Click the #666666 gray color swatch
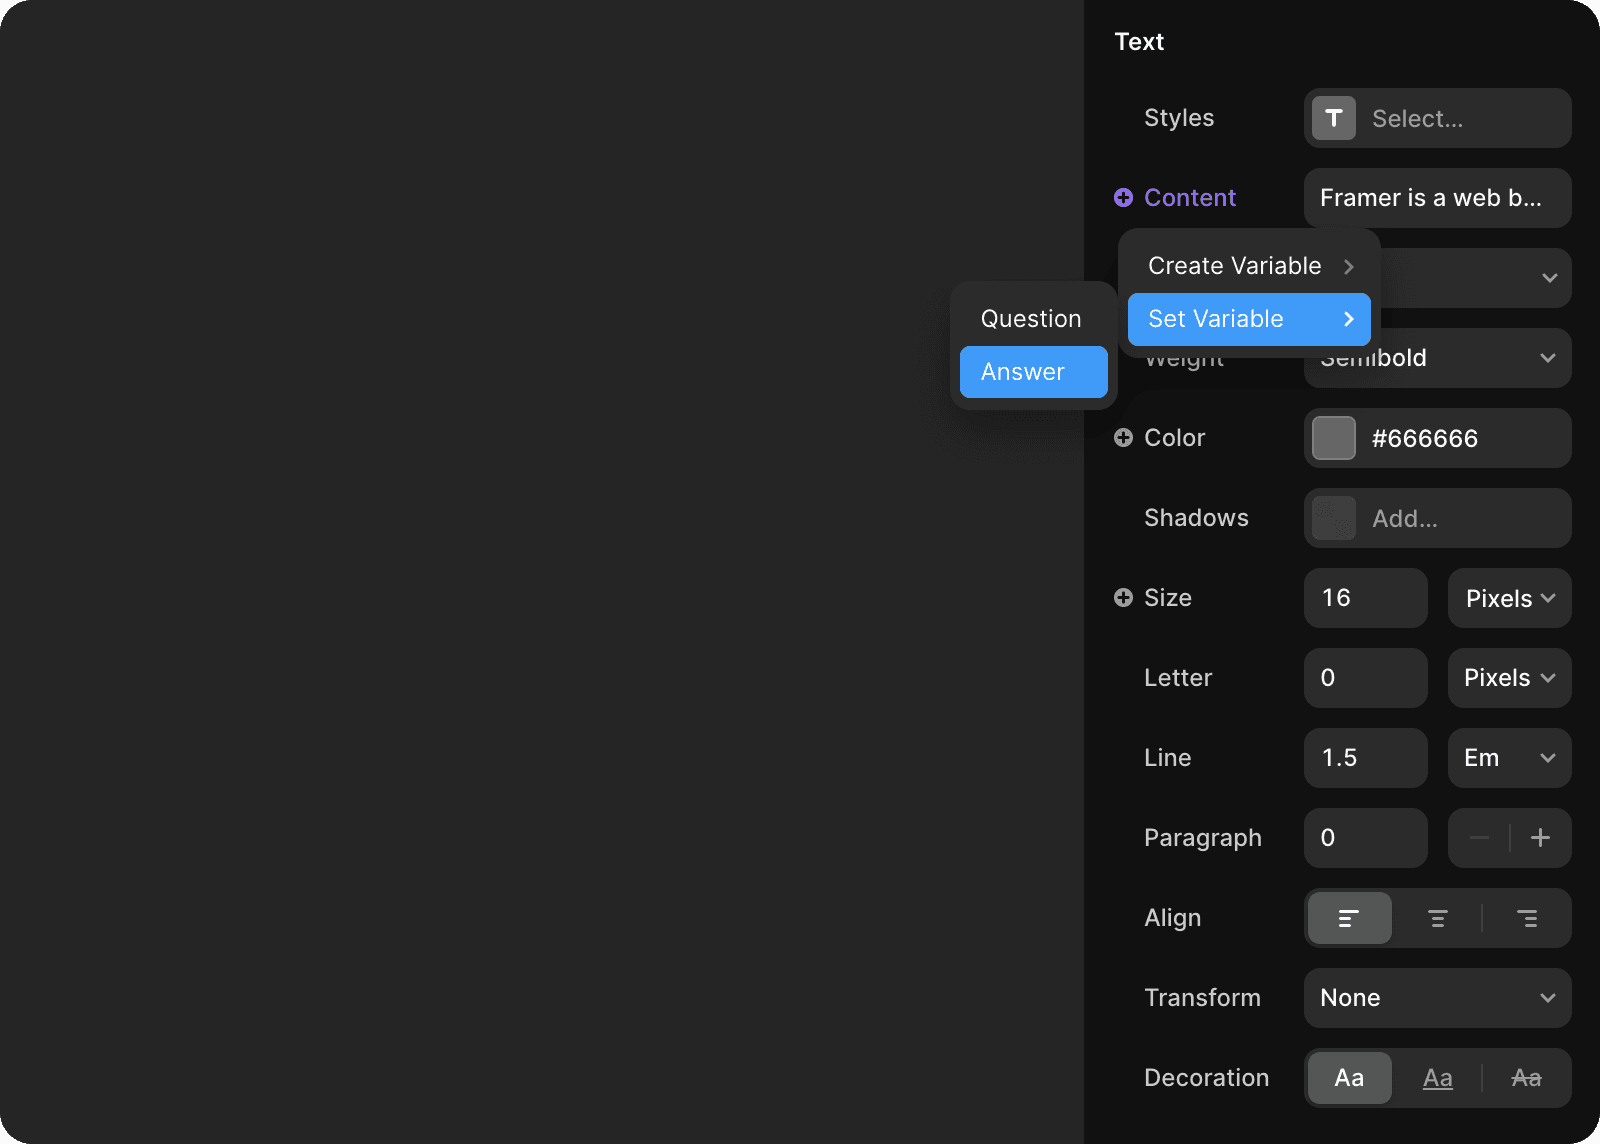1600x1144 pixels. [x=1333, y=438]
